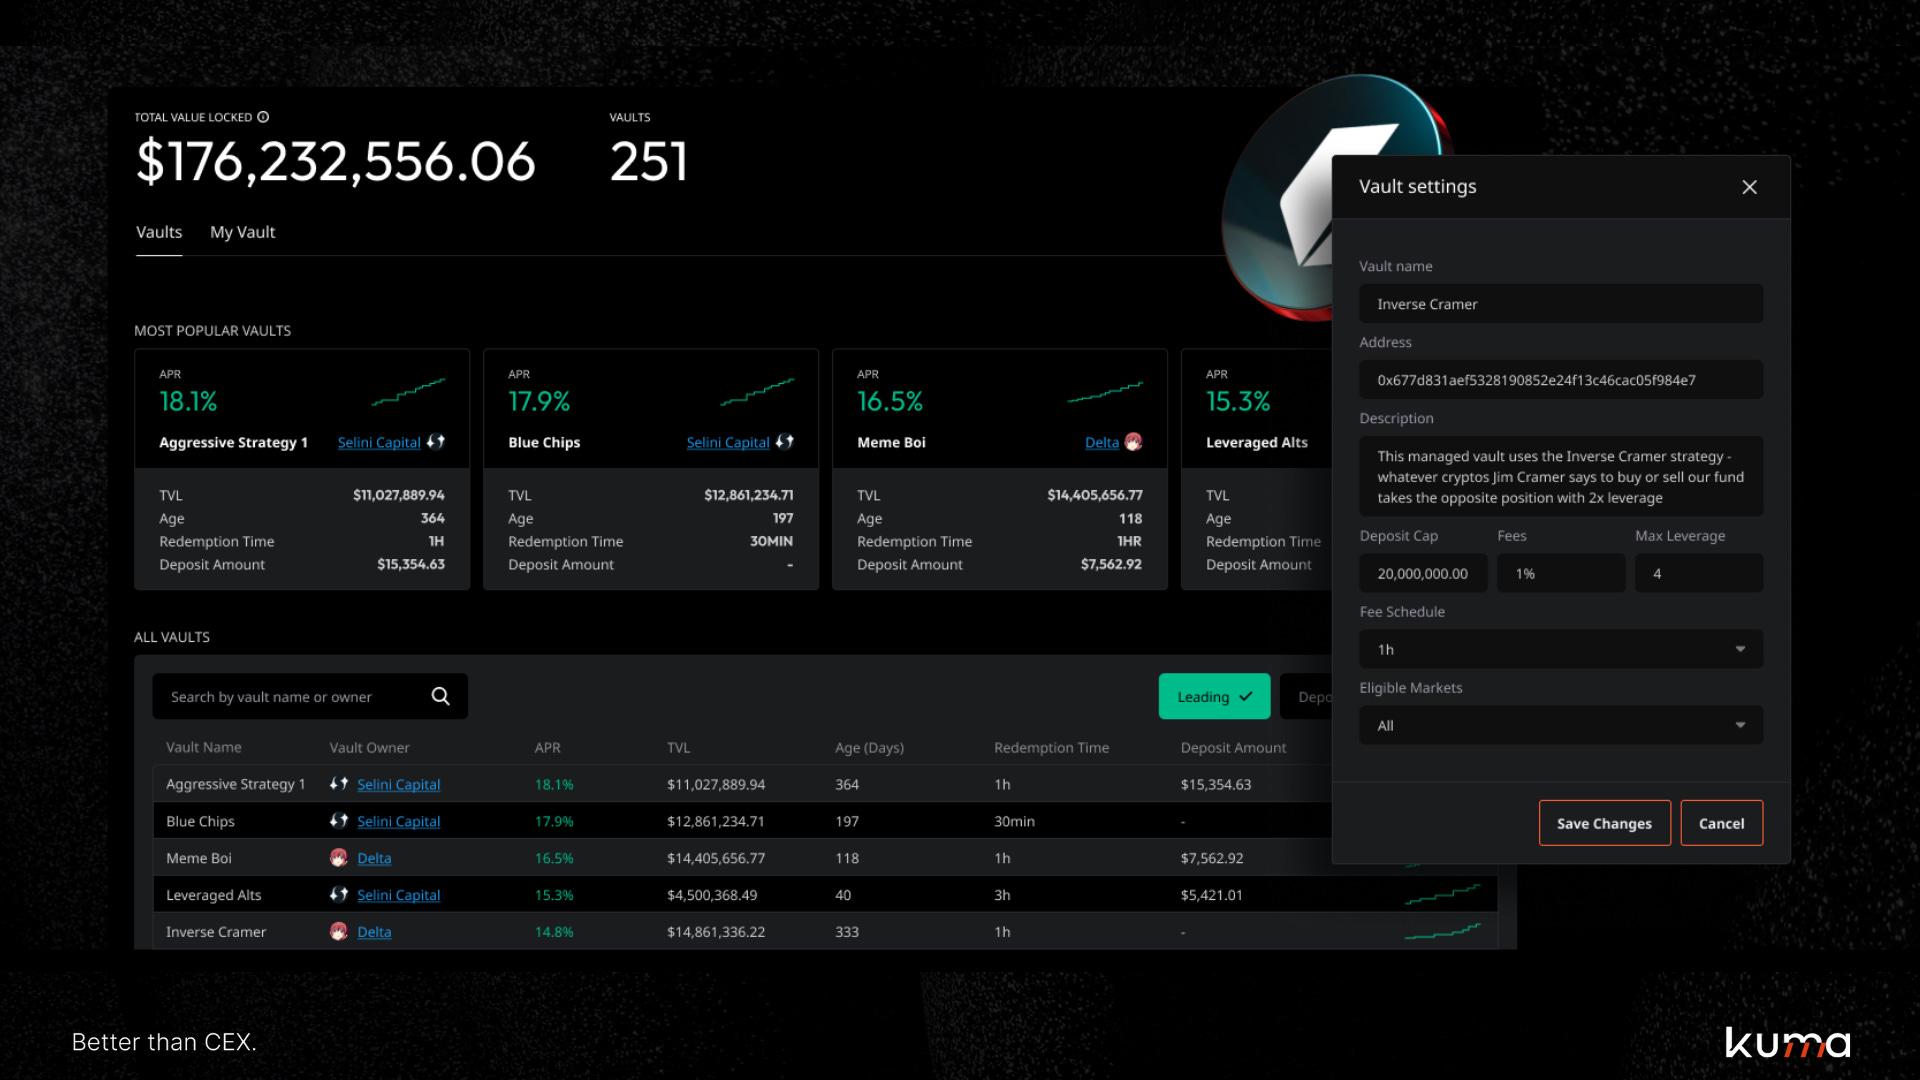Click the Cancel button
The height and width of the screenshot is (1080, 1920).
click(x=1721, y=823)
